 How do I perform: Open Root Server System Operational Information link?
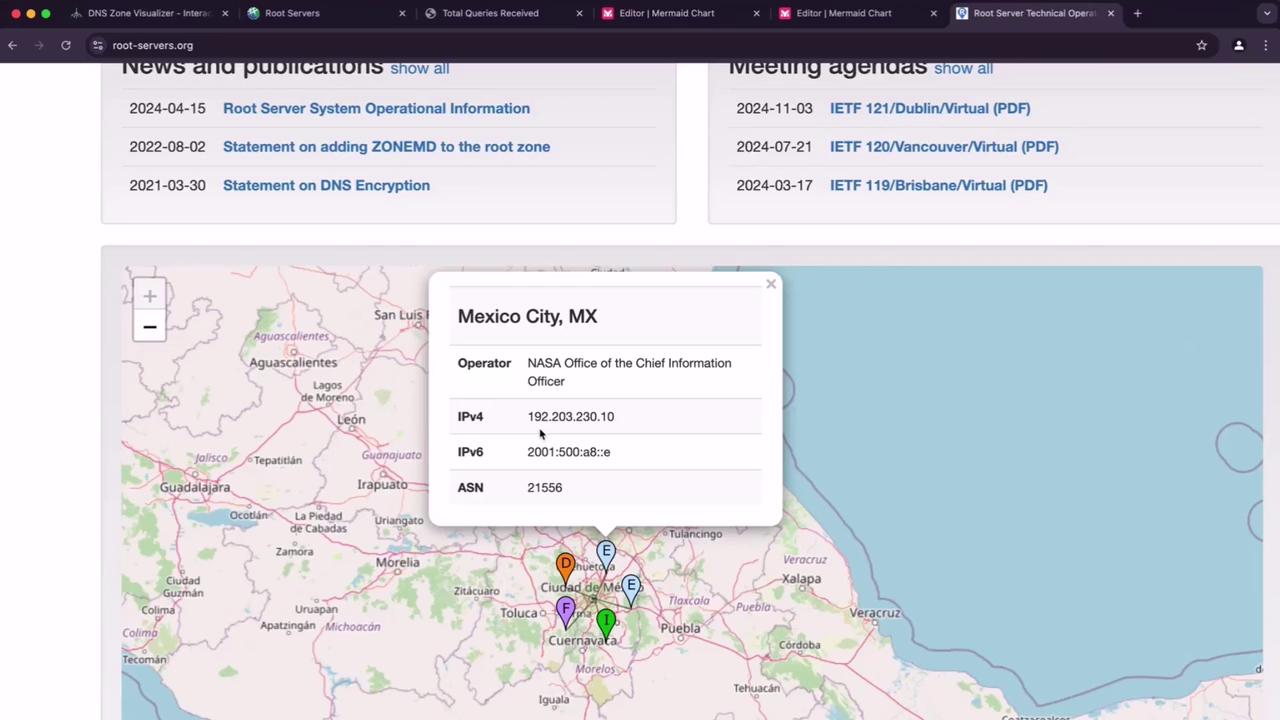(376, 108)
